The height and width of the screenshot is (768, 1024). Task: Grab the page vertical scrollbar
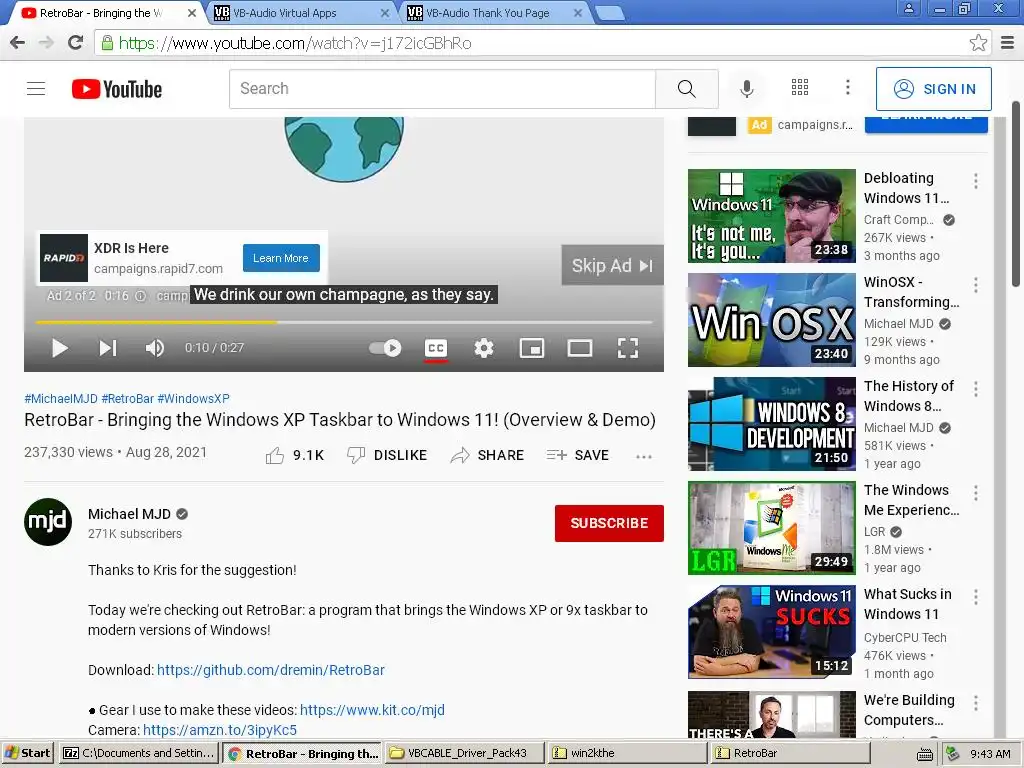[1017, 194]
